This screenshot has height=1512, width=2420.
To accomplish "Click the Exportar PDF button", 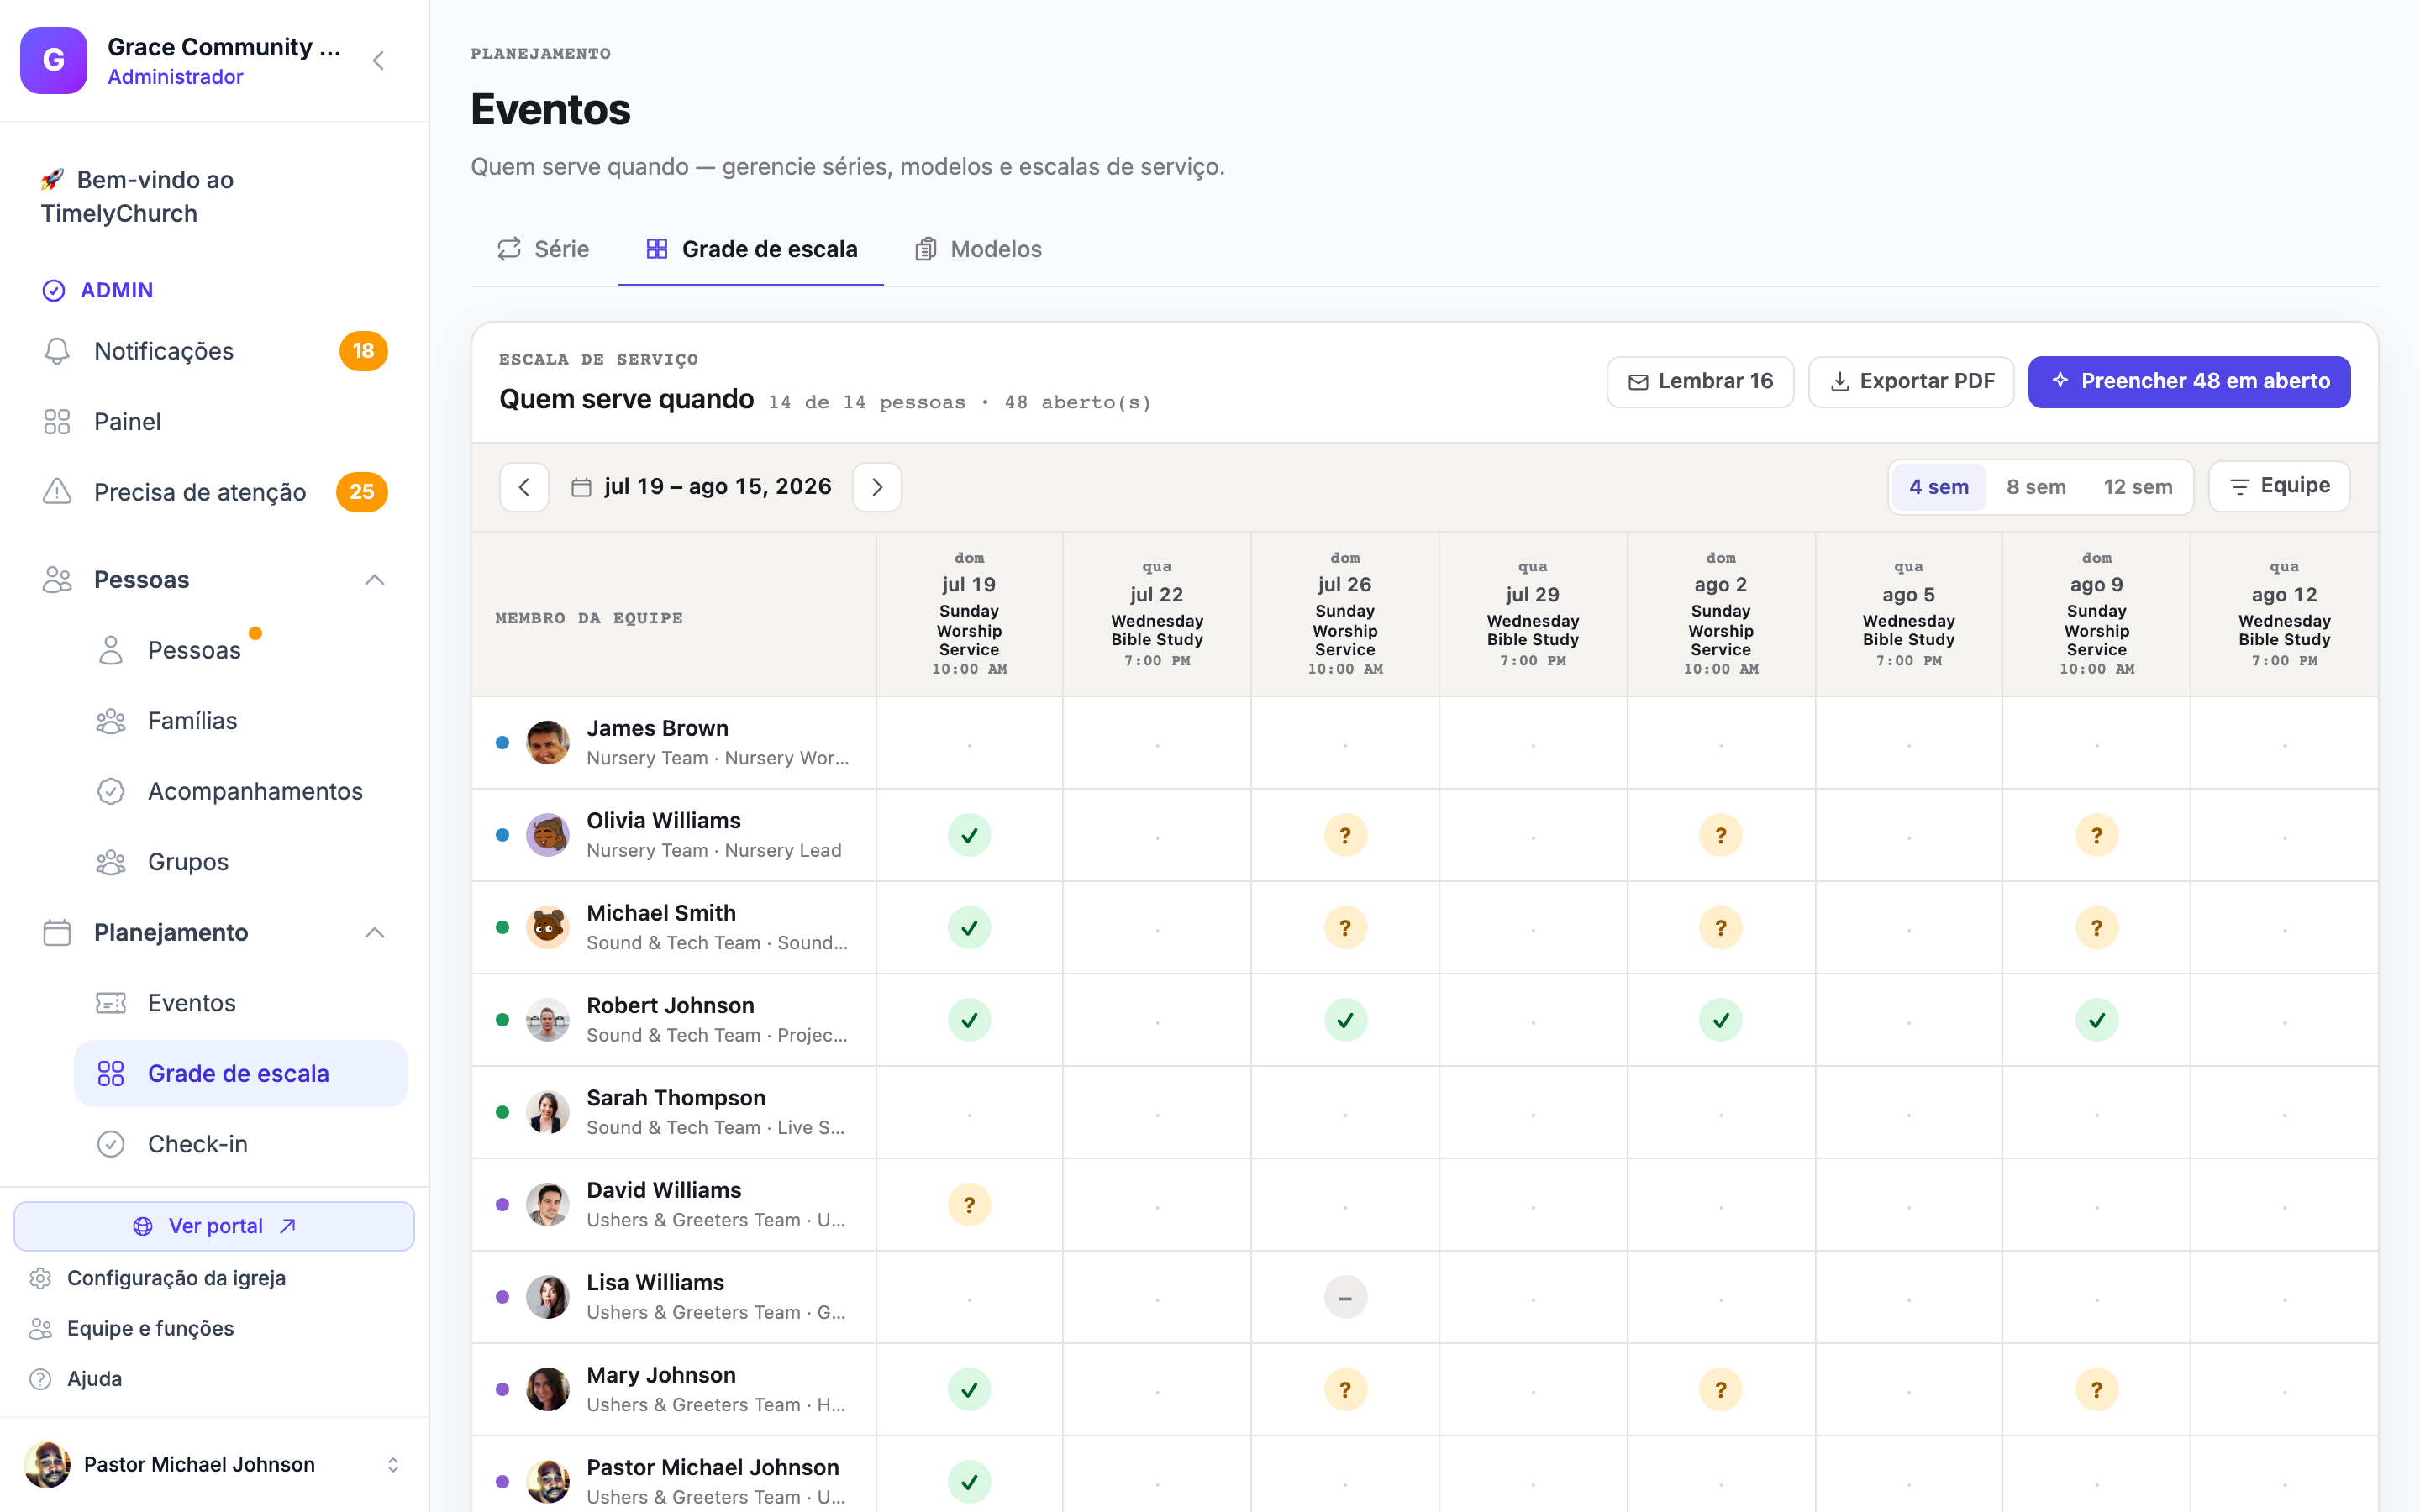I will coord(1911,381).
